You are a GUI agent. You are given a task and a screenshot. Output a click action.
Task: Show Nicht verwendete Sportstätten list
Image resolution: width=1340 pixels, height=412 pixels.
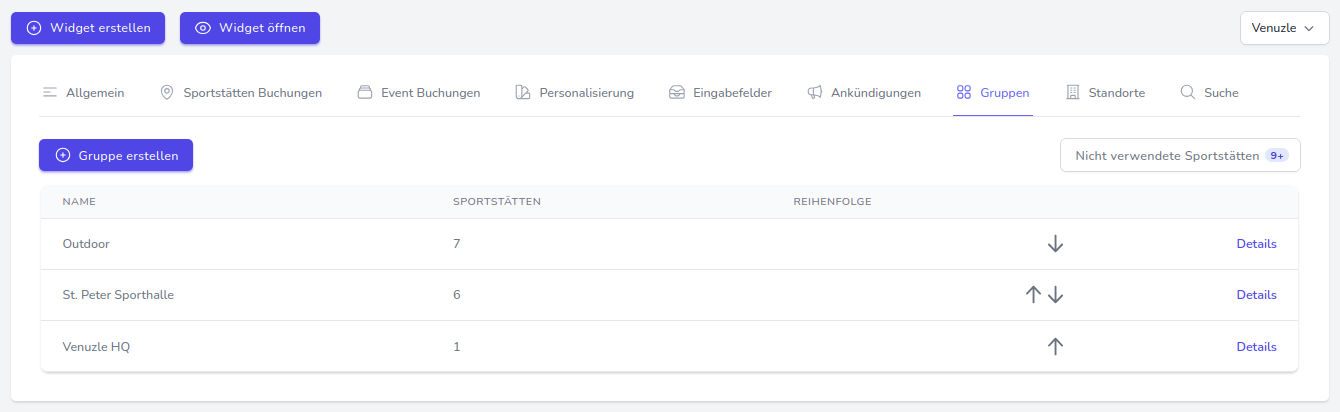[1180, 155]
